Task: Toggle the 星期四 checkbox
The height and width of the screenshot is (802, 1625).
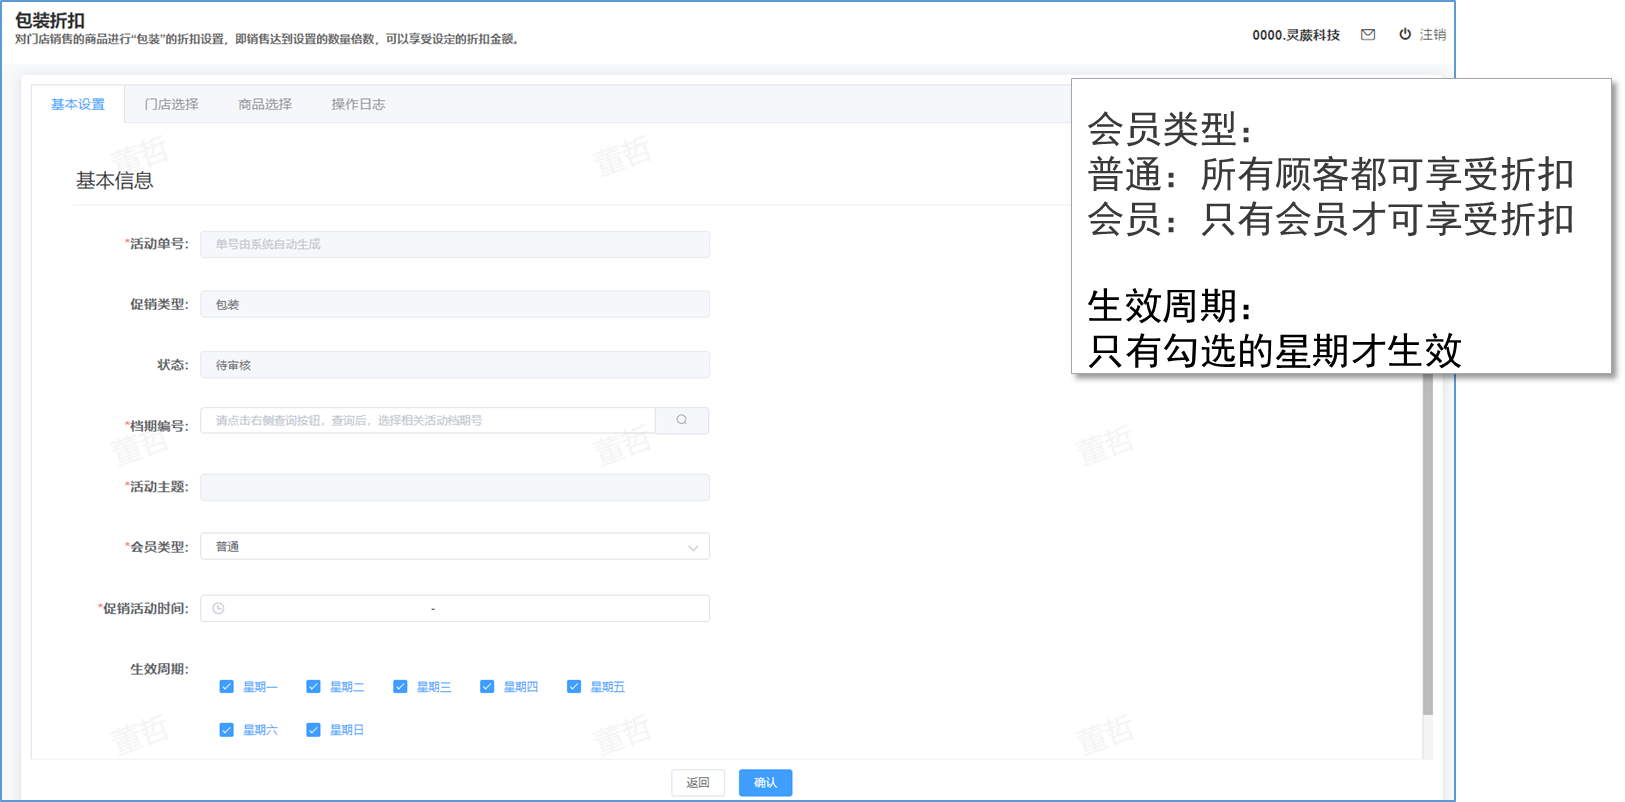Action: [487, 687]
